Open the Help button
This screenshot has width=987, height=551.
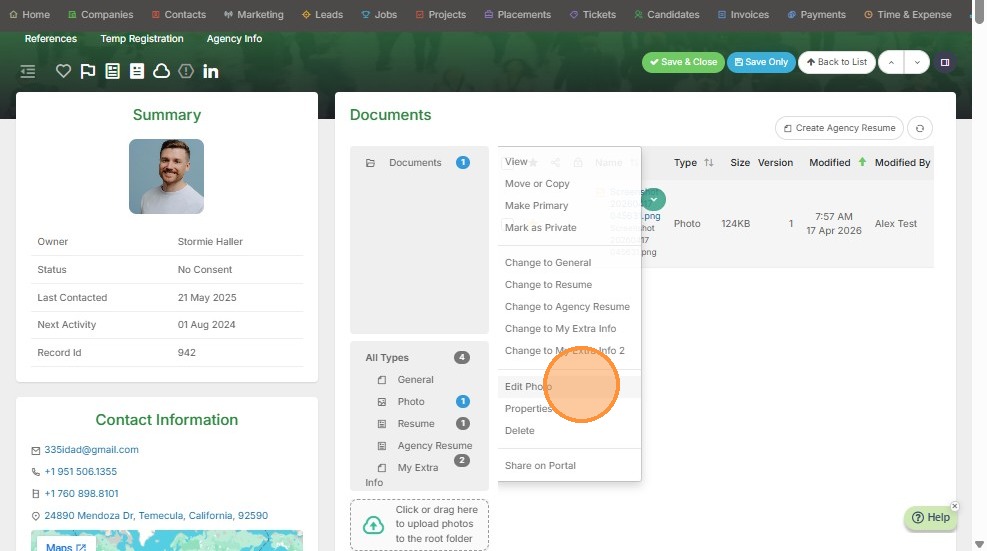tap(931, 518)
